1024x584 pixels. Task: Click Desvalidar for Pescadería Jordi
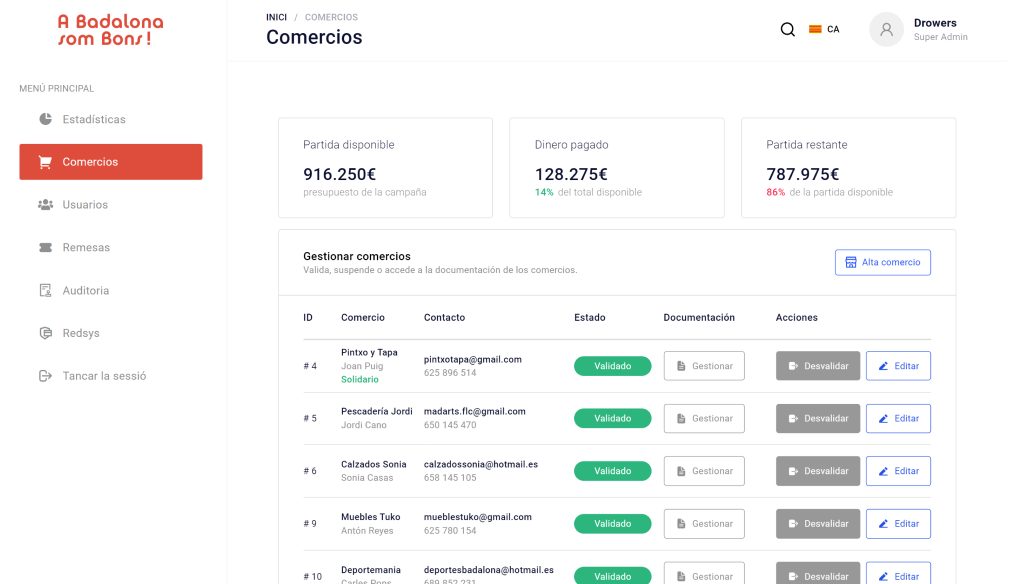pos(818,418)
